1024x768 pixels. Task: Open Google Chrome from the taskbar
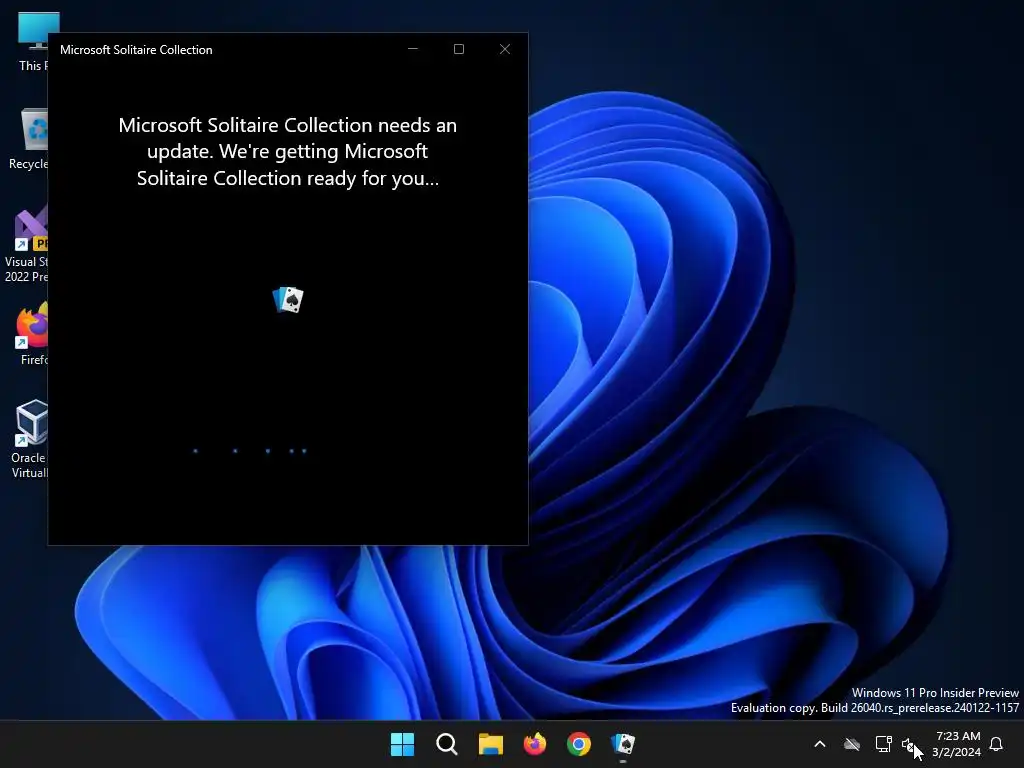(x=579, y=744)
